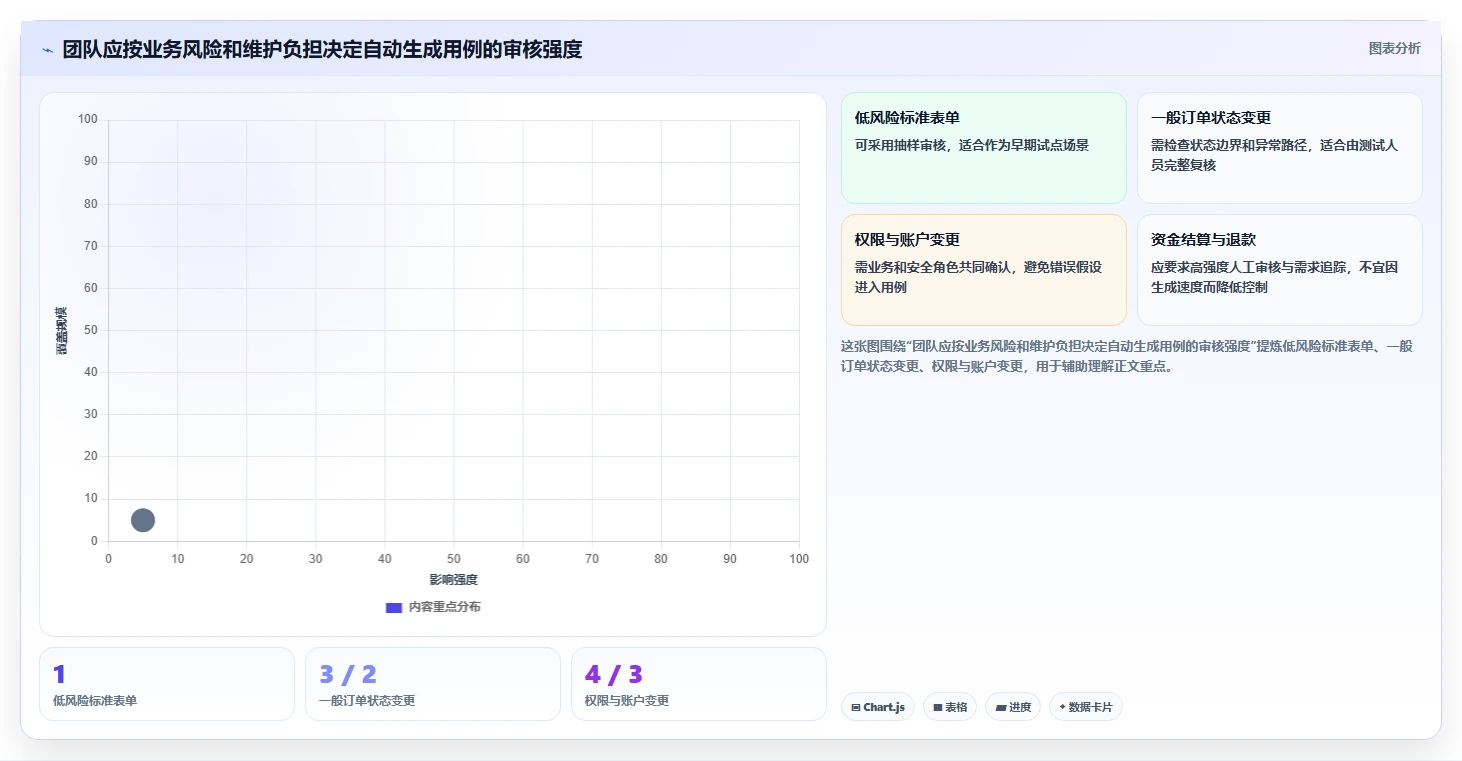Image resolution: width=1462 pixels, height=761 pixels.
Task: Click the stat card showing 1 低风险标准表单
Action: tap(167, 684)
